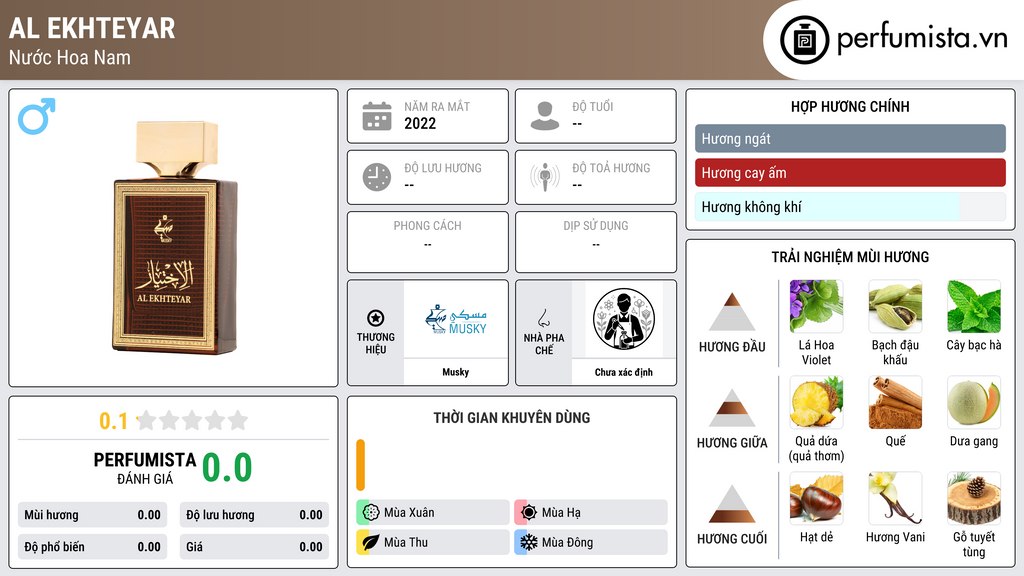Click the Dịp sử dụng field

click(596, 242)
